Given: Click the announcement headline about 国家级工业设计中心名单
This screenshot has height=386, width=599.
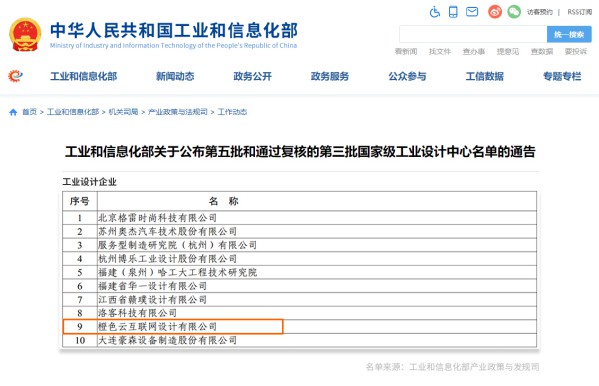Looking at the screenshot, I should point(300,152).
